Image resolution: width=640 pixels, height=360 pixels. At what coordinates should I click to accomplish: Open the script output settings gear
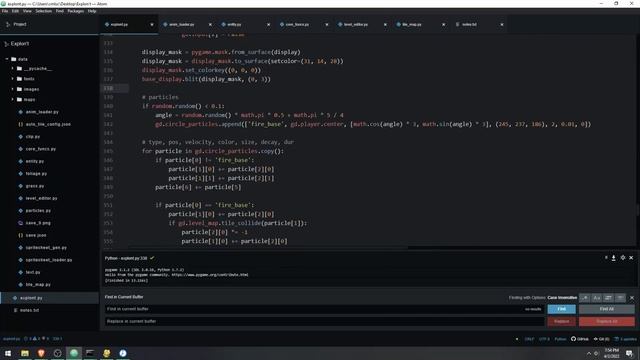pos(623,258)
